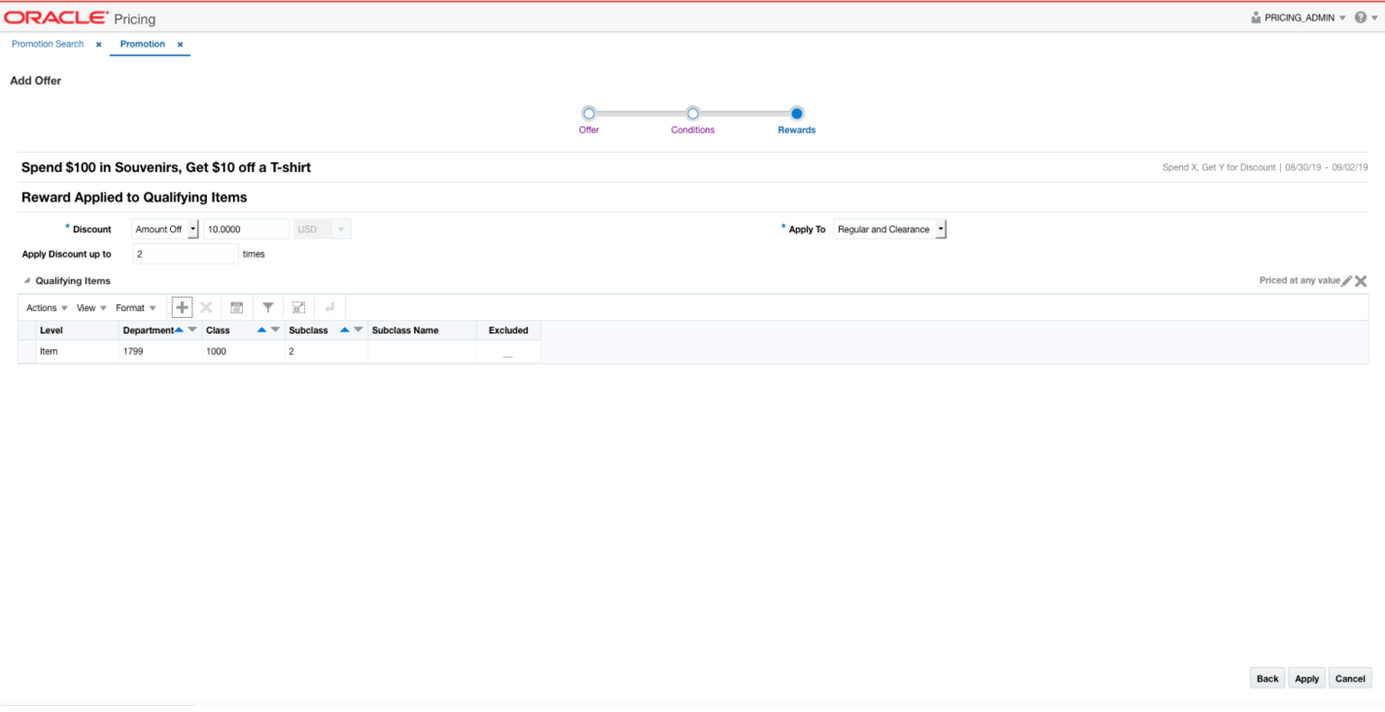Select the row header of the Item row
1385x712 pixels.
coord(27,352)
